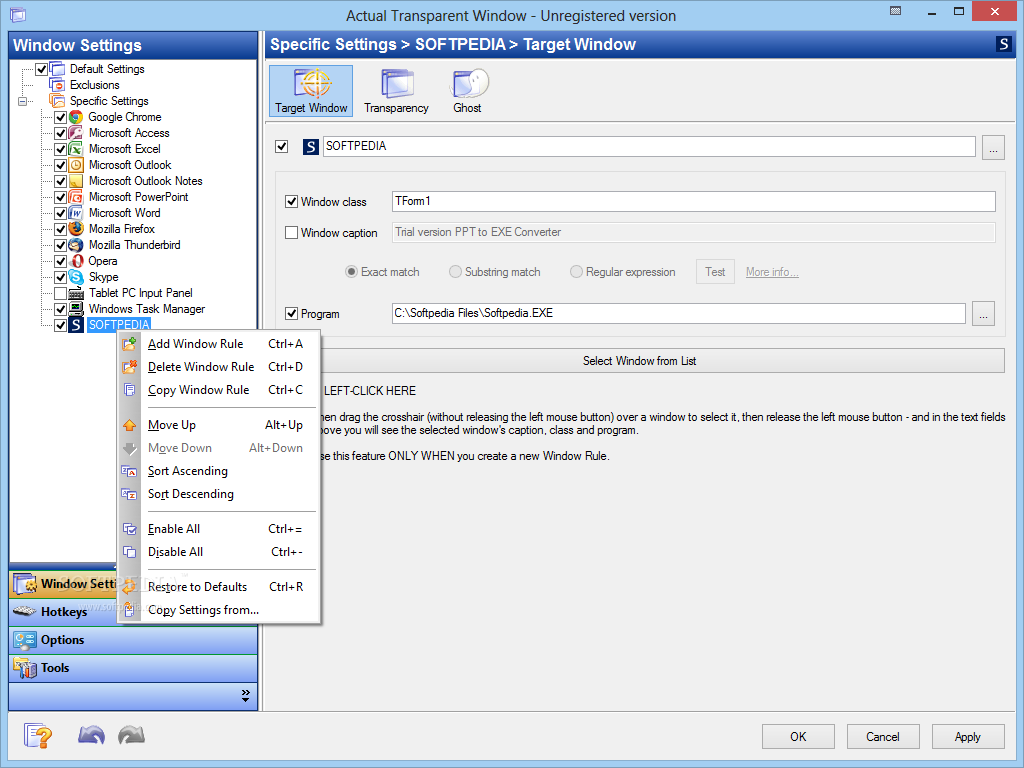This screenshot has width=1024, height=768.
Task: Click the Mozilla Thunderbird rule icon
Action: (76, 245)
